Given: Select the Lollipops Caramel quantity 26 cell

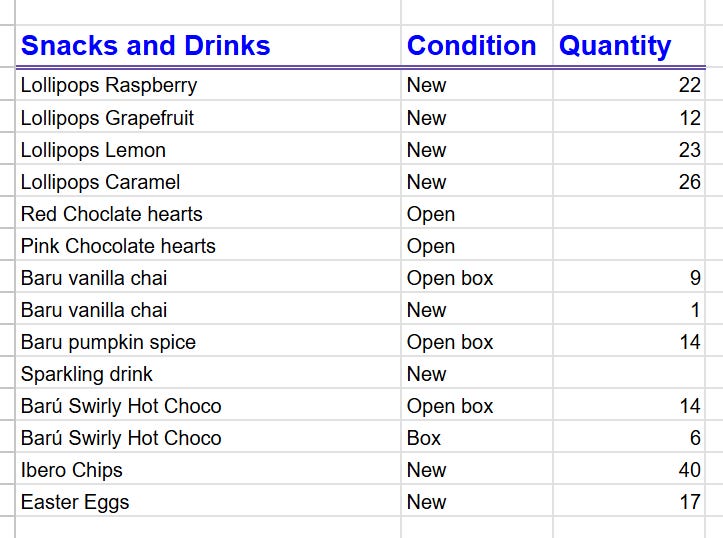Looking at the screenshot, I should coord(629,182).
